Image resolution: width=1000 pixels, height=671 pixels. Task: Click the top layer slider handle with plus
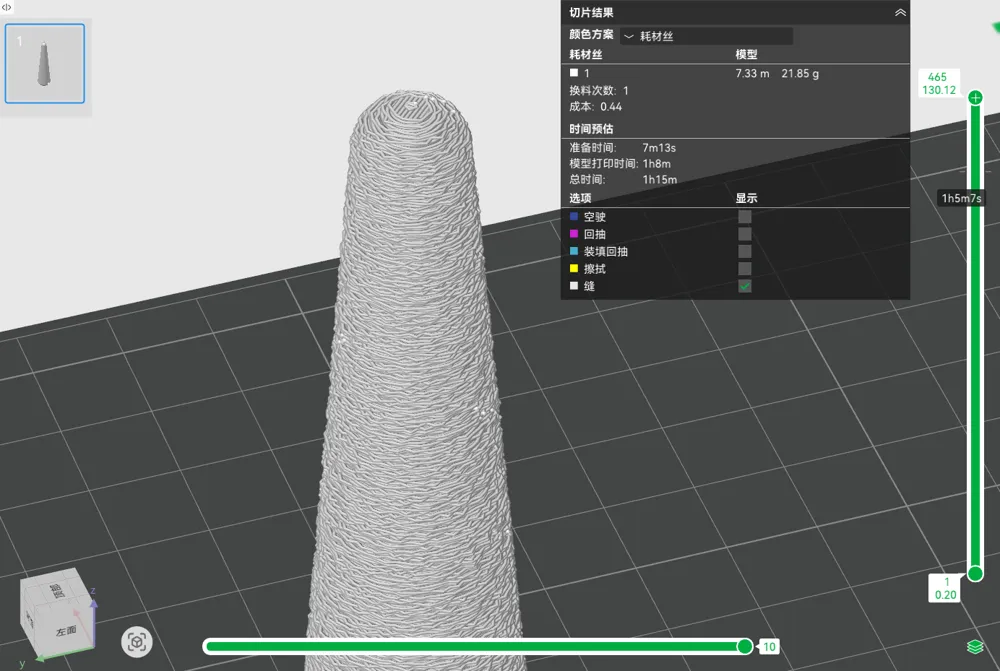point(975,98)
